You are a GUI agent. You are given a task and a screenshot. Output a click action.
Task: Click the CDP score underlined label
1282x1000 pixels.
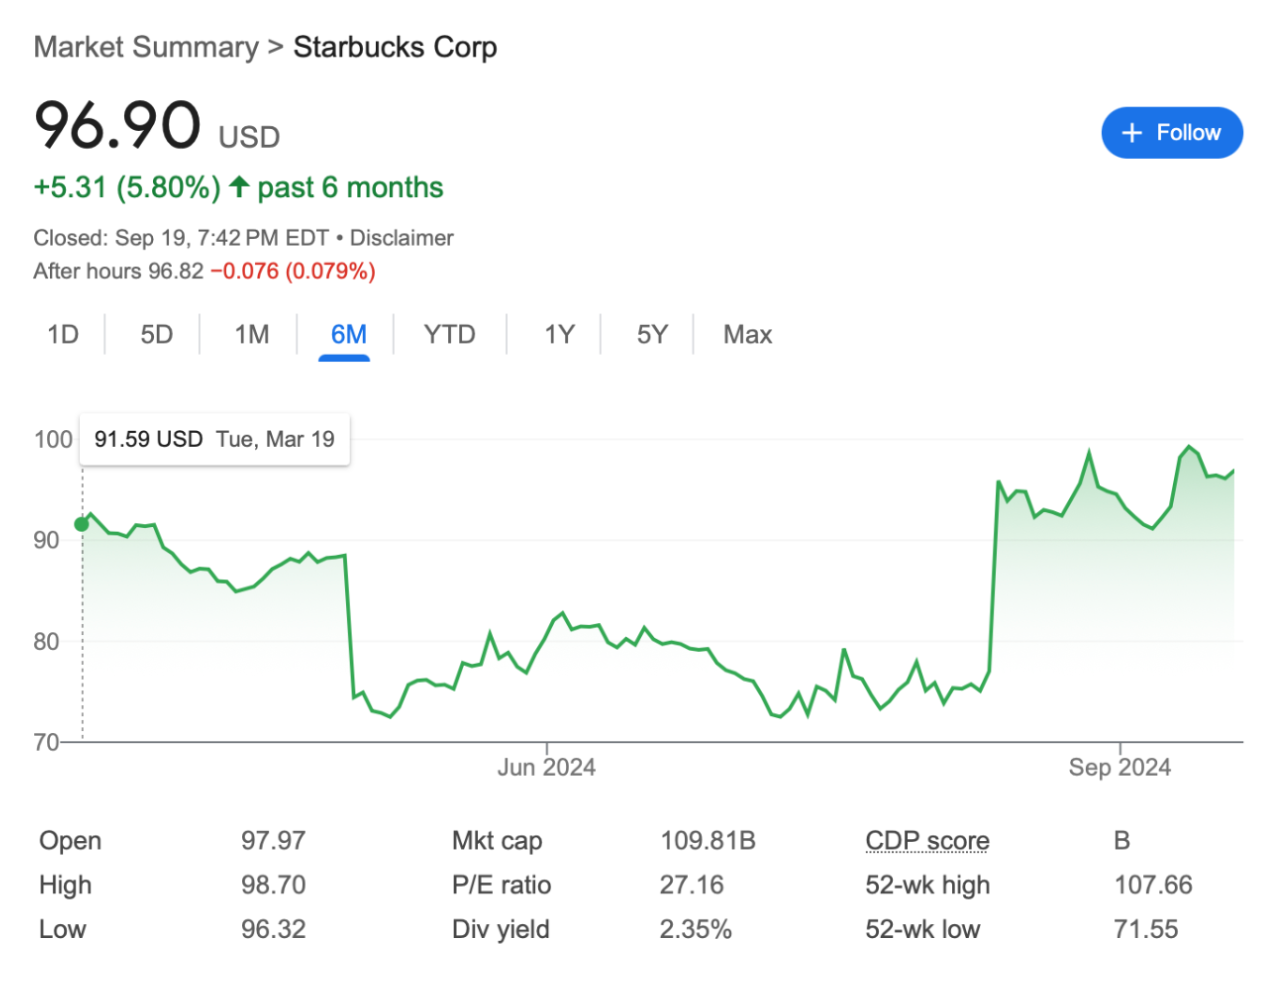tap(928, 841)
